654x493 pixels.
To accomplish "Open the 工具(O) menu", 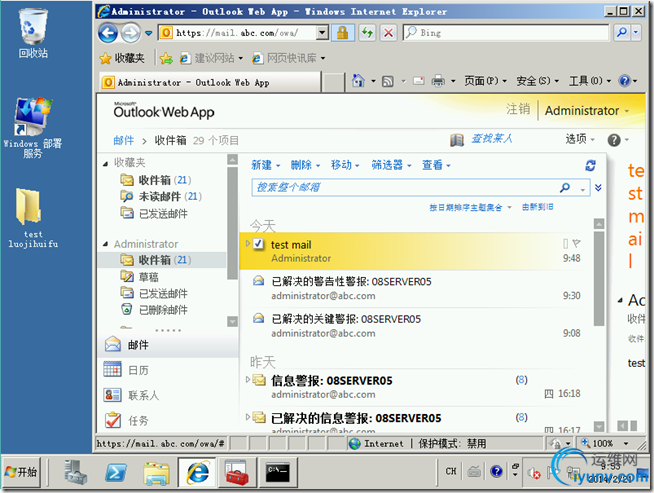I will tap(590, 80).
